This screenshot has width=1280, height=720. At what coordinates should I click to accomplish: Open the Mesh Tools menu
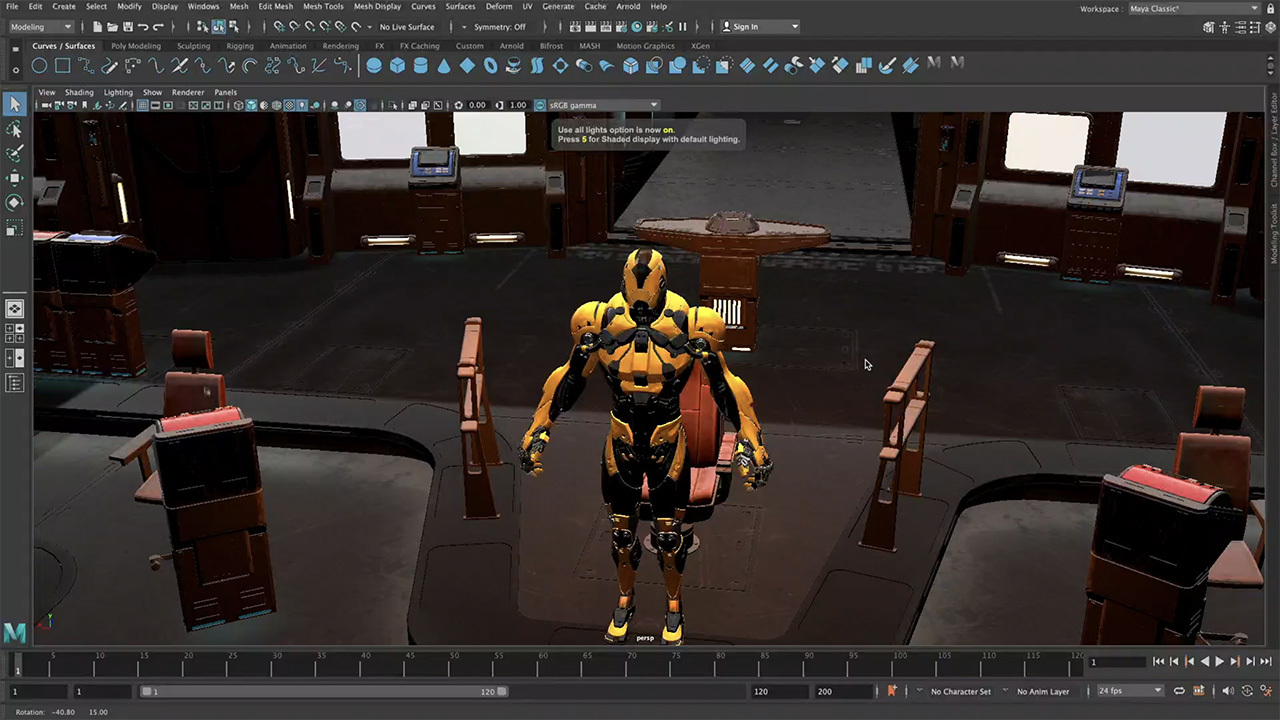323,7
